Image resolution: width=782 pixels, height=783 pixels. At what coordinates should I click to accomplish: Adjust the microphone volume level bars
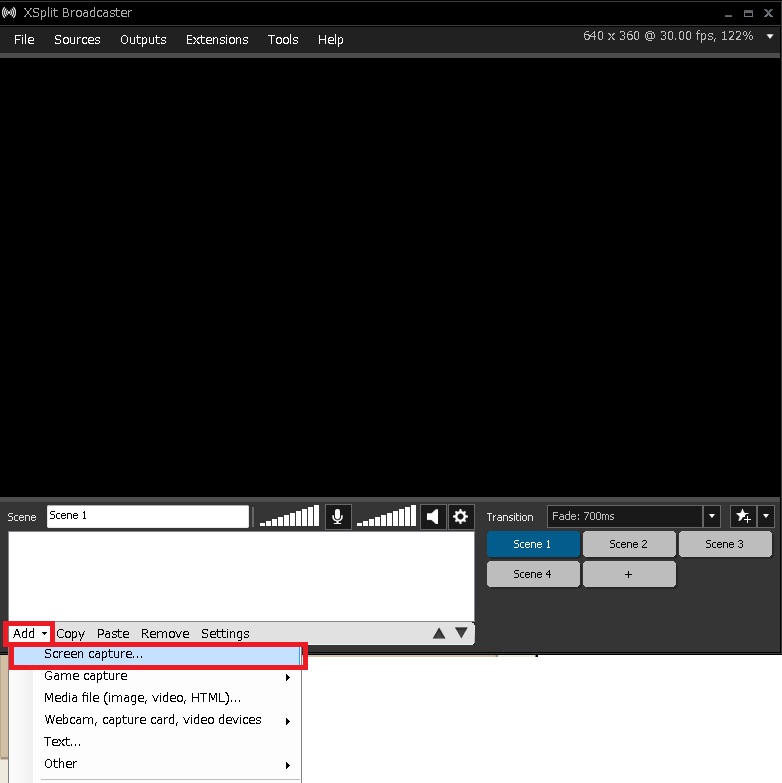pos(289,516)
